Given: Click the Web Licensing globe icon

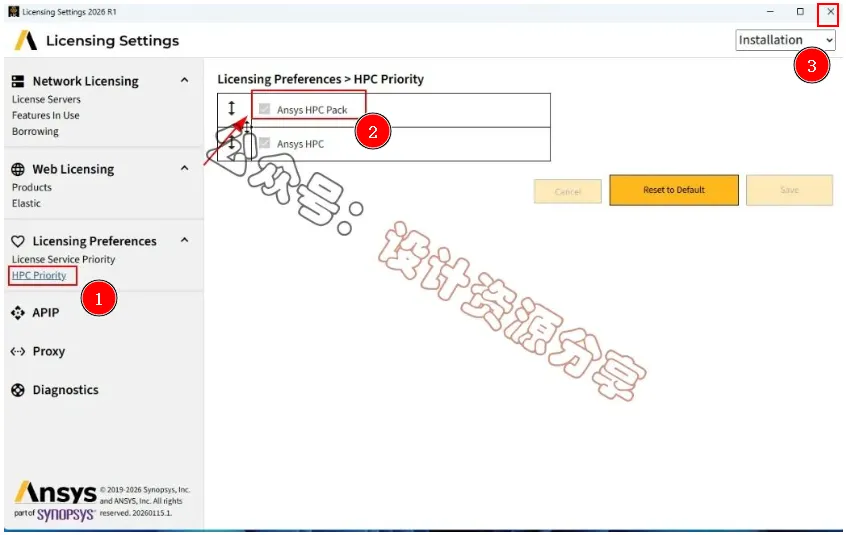Looking at the screenshot, I should point(18,169).
